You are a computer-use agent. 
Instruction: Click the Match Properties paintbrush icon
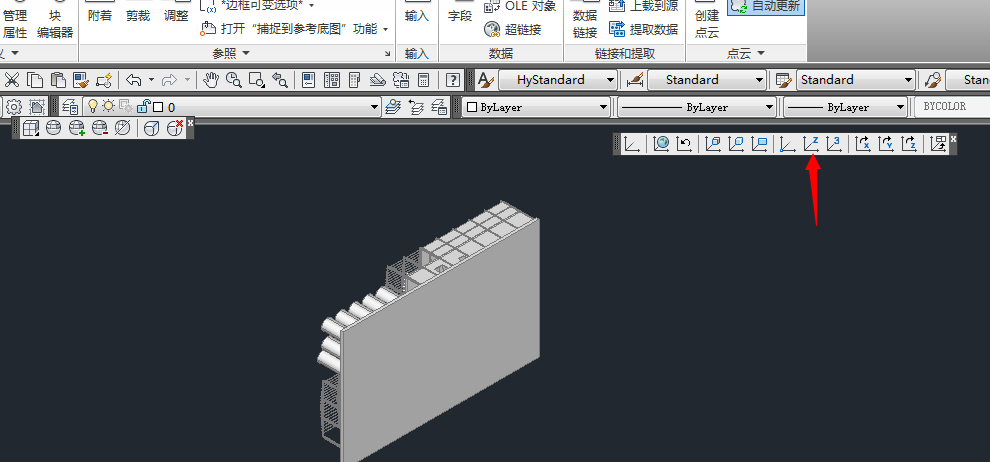tap(81, 80)
